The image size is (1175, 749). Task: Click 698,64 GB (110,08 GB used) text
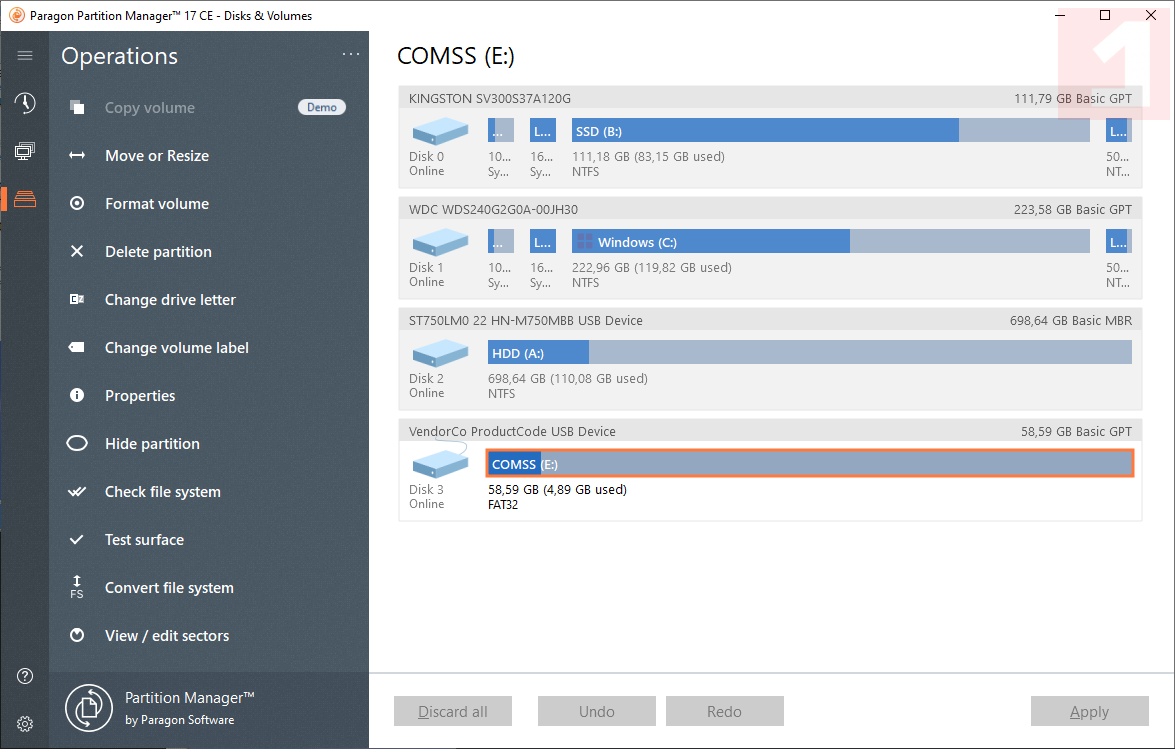(567, 378)
